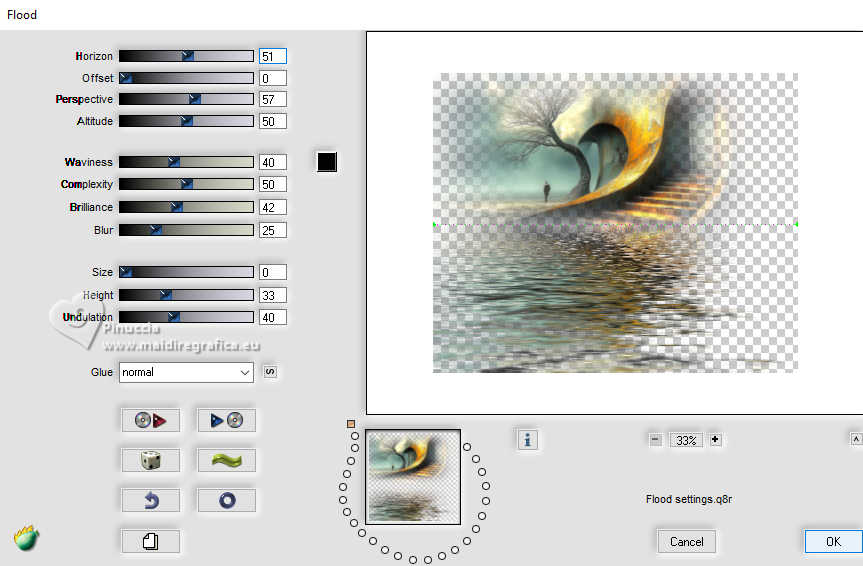
Task: Click the Size slider track
Action: (186, 272)
